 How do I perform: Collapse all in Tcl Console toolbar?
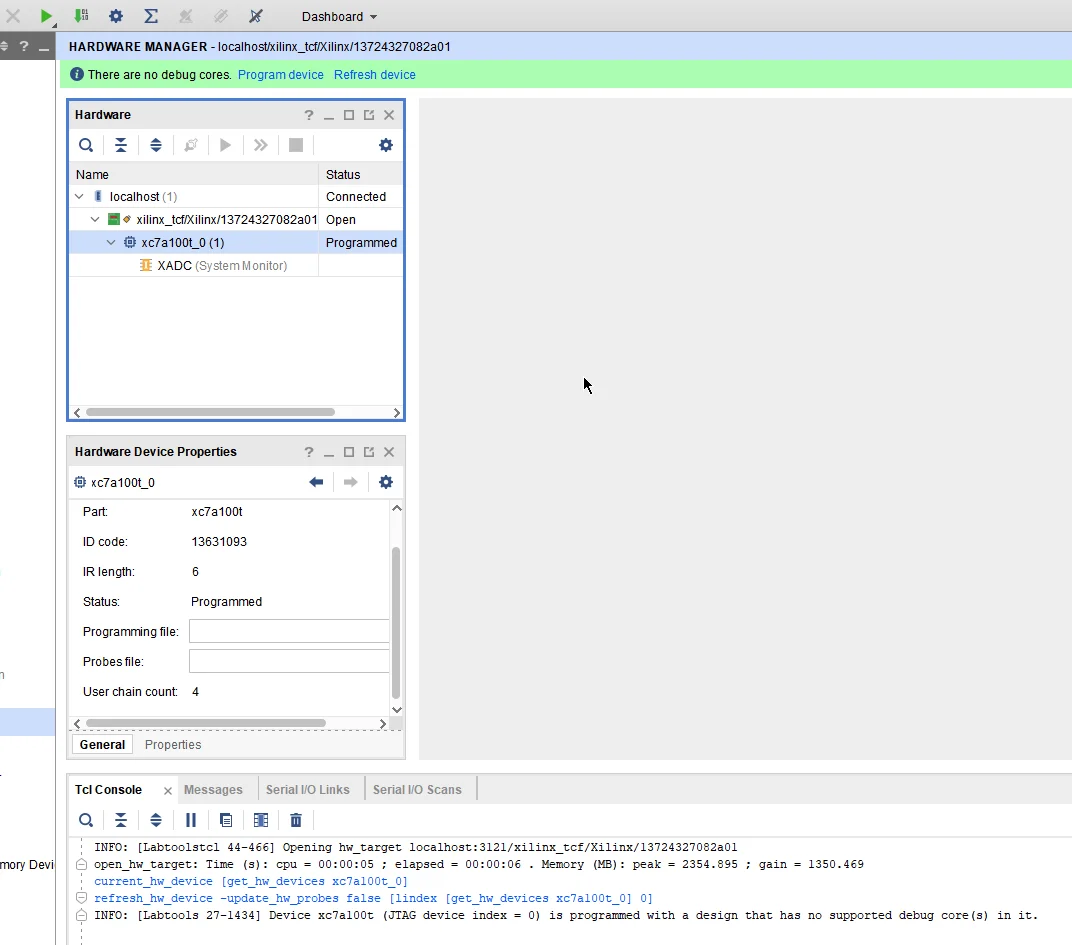(x=121, y=820)
